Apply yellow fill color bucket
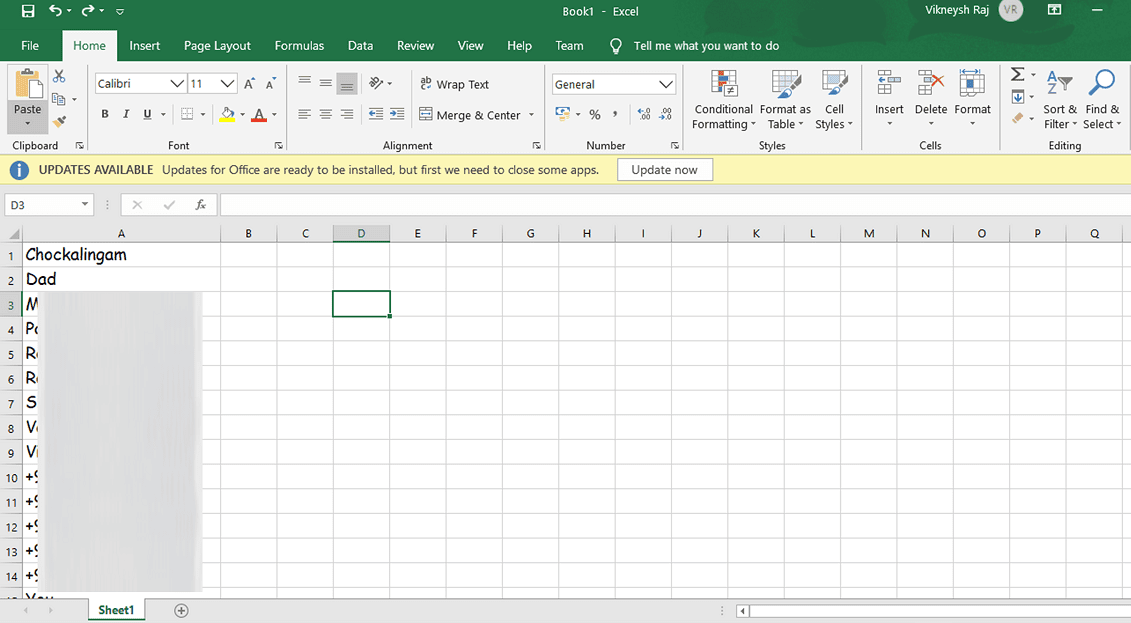 [x=227, y=114]
